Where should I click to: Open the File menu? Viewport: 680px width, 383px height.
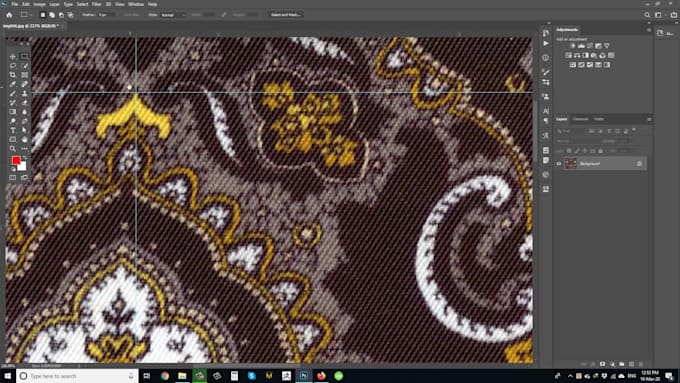click(15, 4)
